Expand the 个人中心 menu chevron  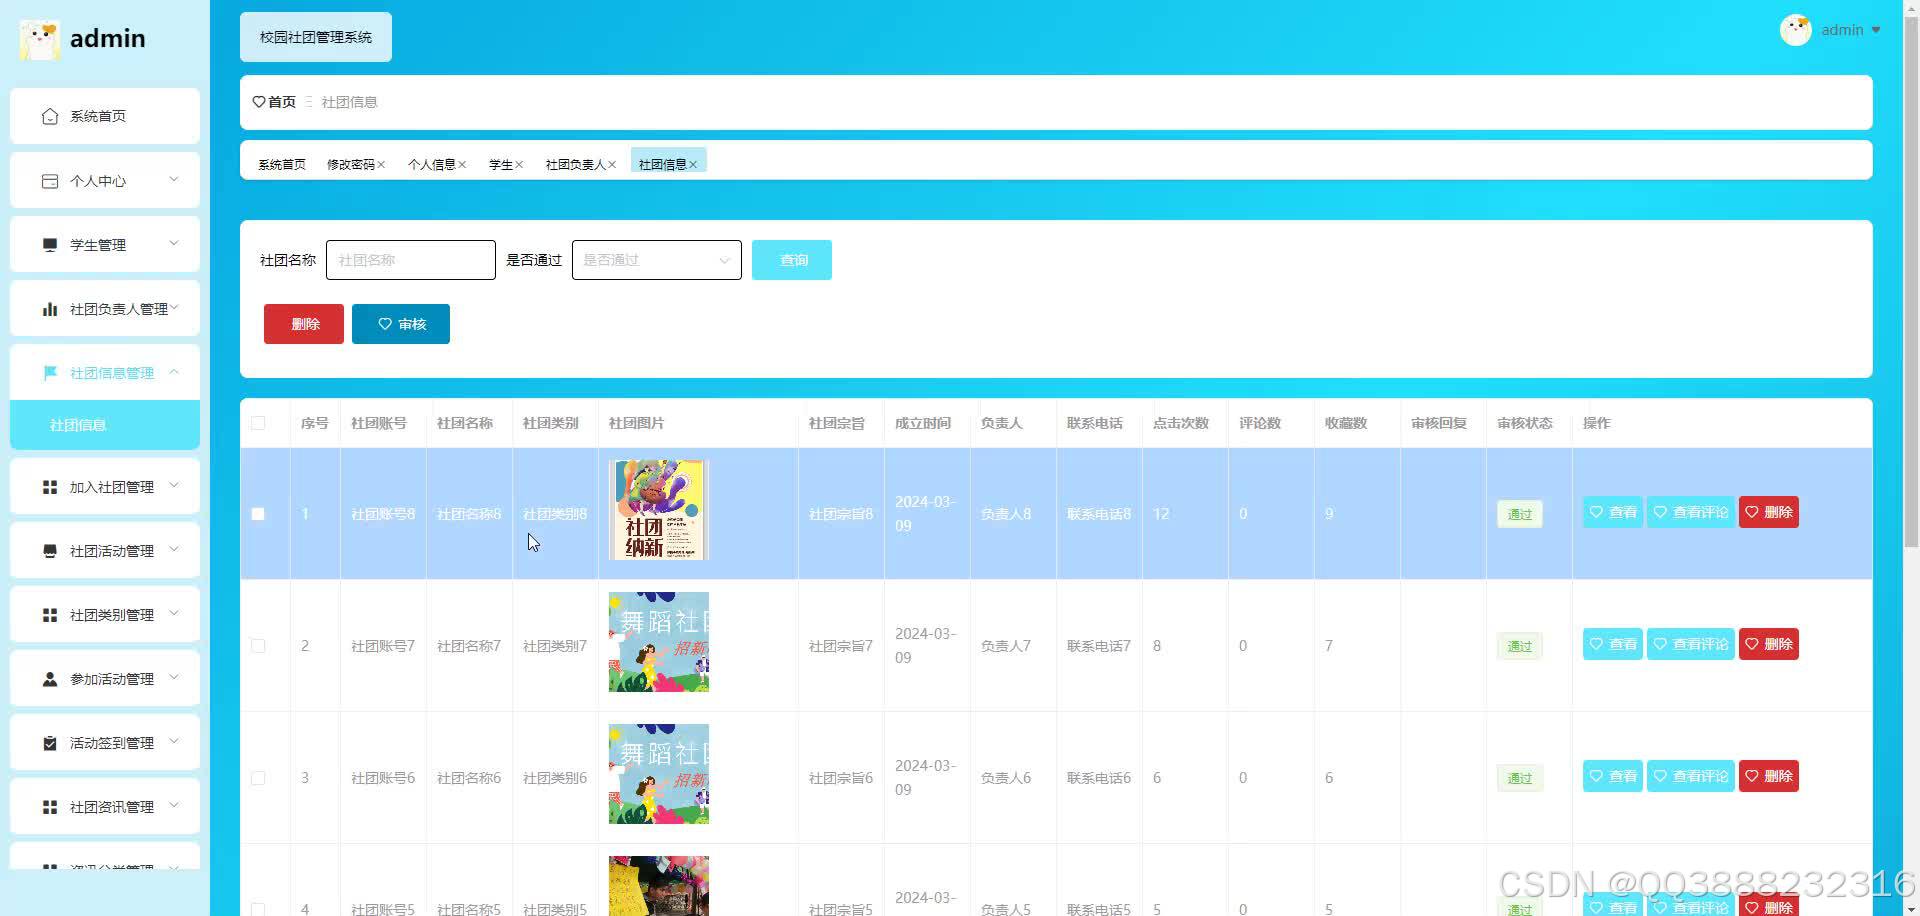coord(174,180)
